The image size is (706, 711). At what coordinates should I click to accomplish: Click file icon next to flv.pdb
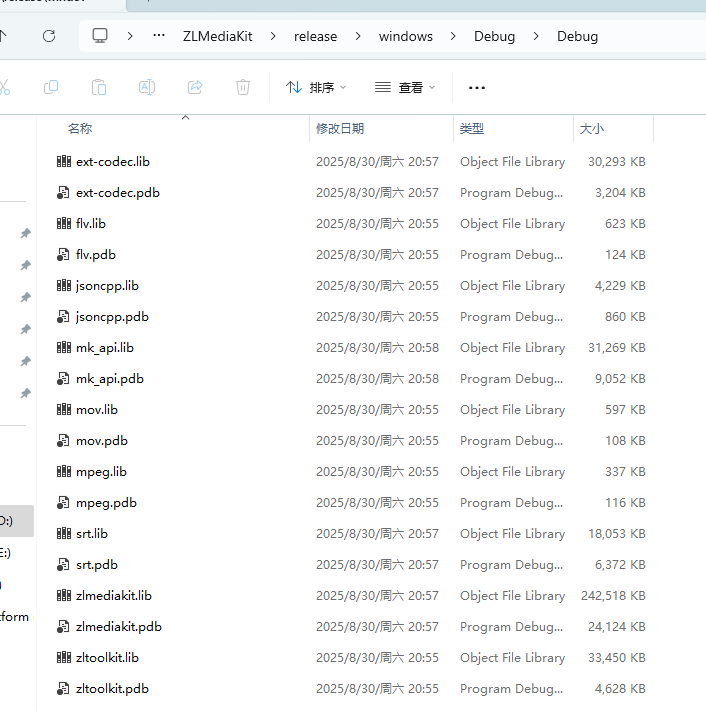[63, 255]
